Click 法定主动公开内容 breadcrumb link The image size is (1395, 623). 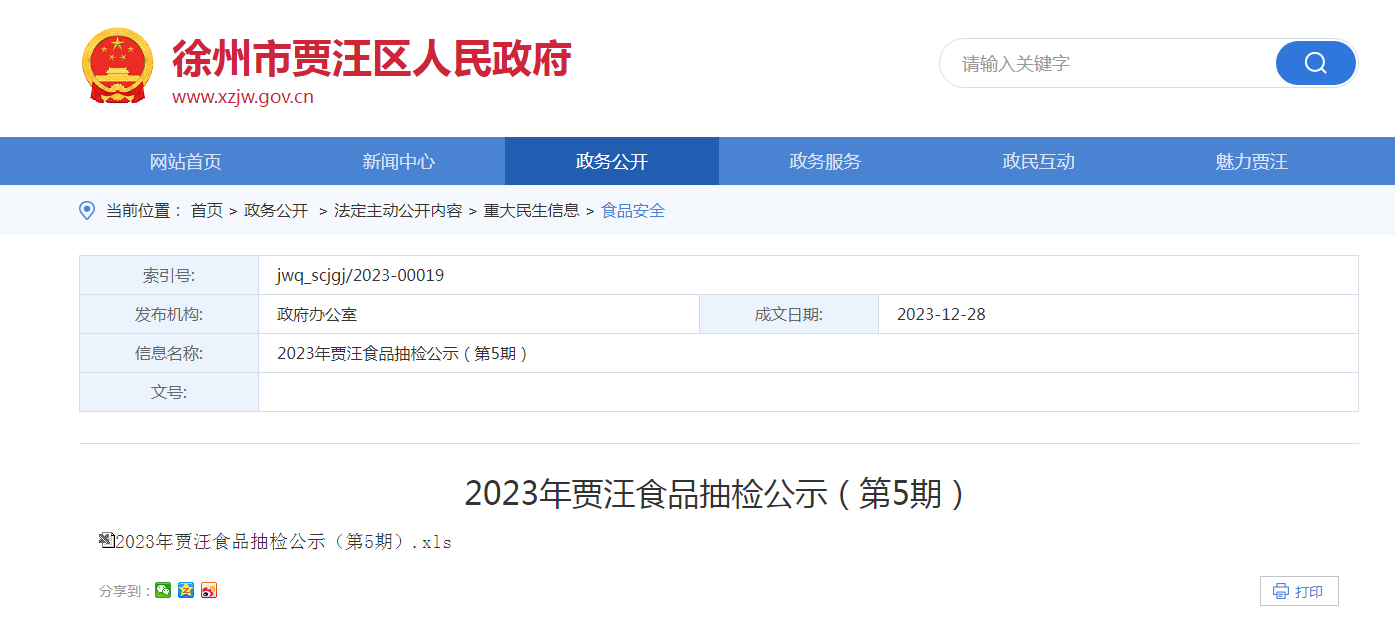tap(398, 211)
